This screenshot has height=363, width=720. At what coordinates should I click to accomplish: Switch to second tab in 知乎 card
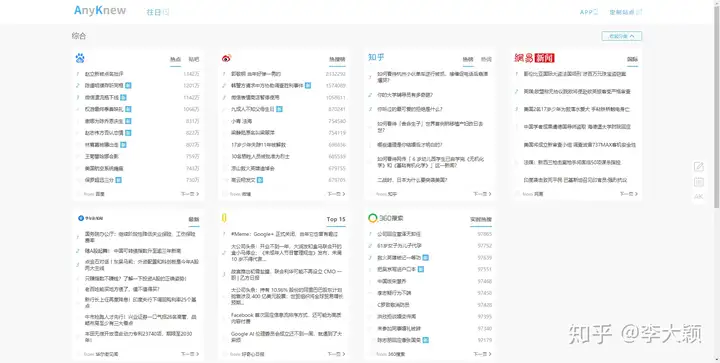tap(486, 60)
